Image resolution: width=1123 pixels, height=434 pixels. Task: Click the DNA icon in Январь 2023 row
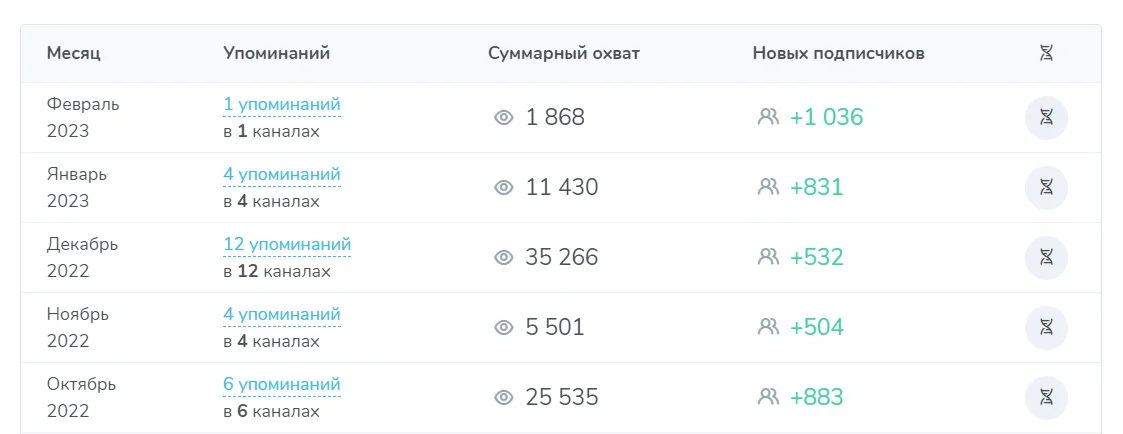click(x=1046, y=188)
